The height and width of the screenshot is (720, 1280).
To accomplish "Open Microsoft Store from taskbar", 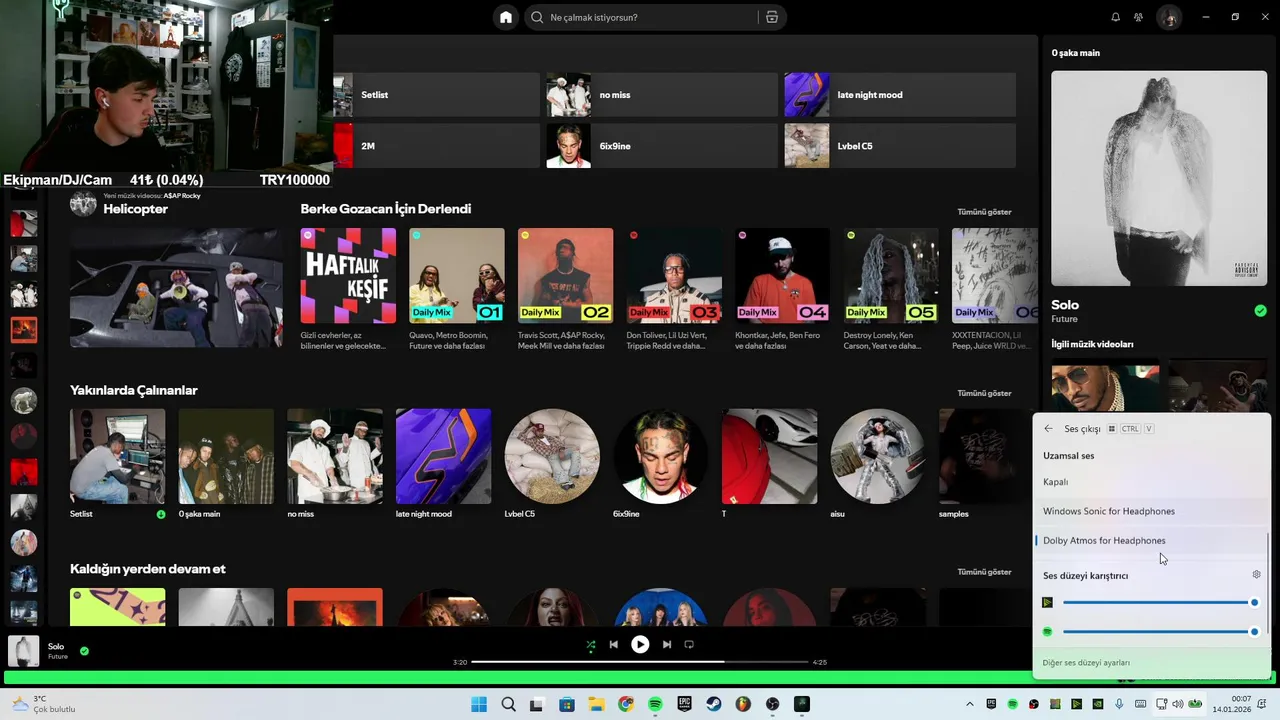I will click(x=567, y=704).
